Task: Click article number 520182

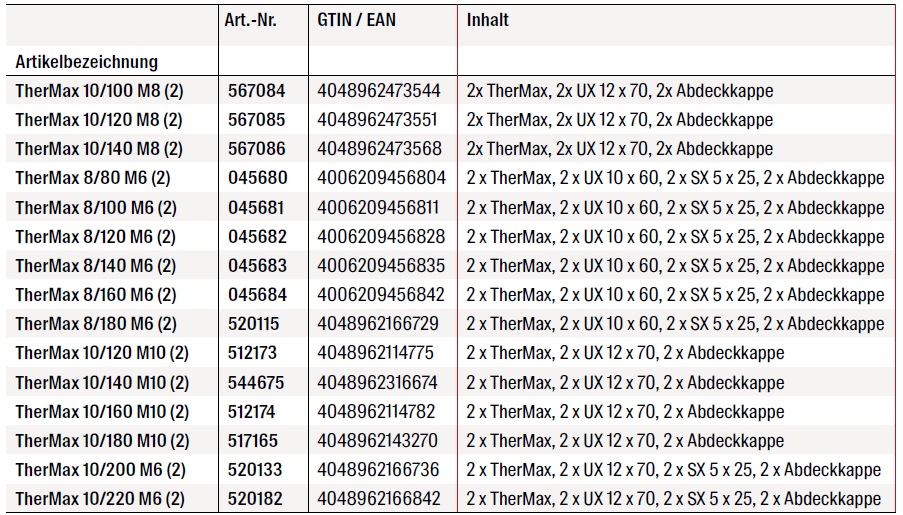Action: click(255, 498)
